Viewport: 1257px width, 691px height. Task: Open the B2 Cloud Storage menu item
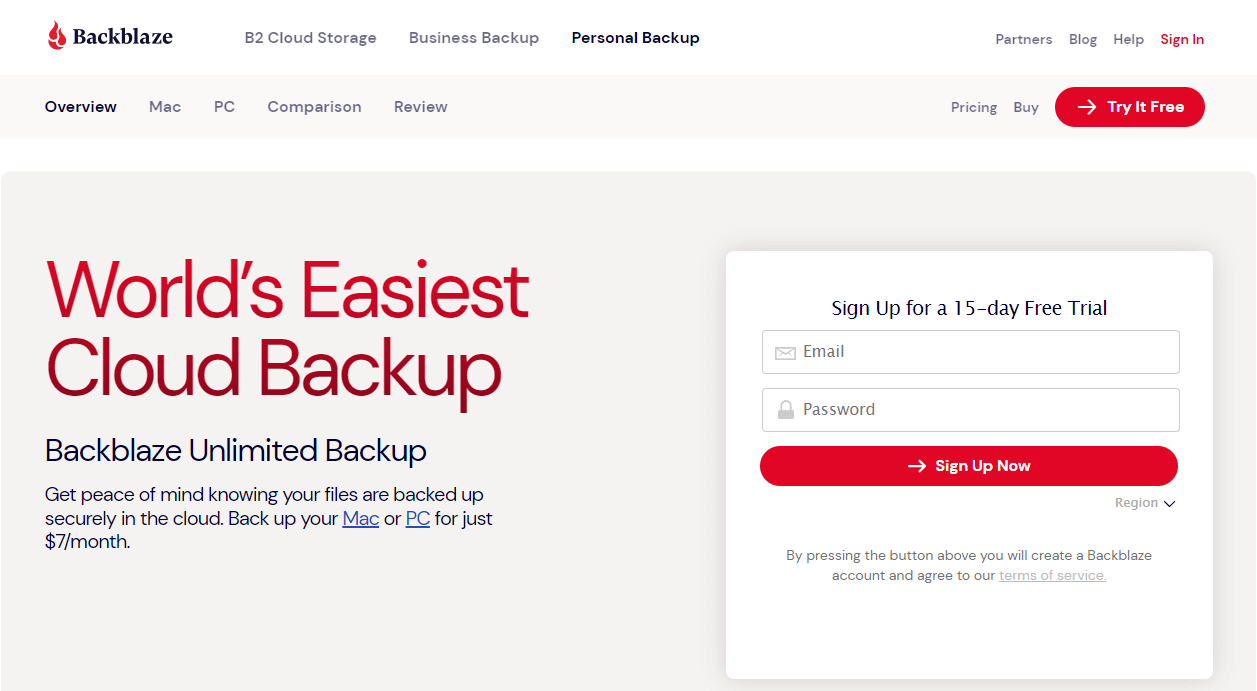pyautogui.click(x=310, y=38)
